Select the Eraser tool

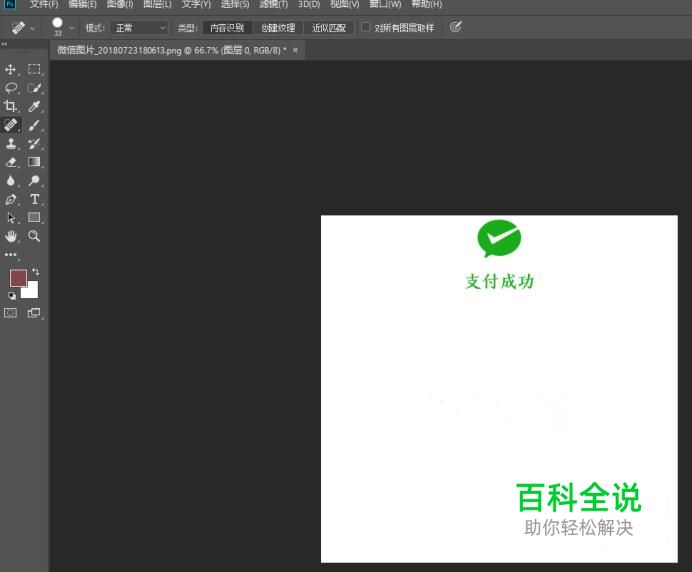pyautogui.click(x=11, y=162)
